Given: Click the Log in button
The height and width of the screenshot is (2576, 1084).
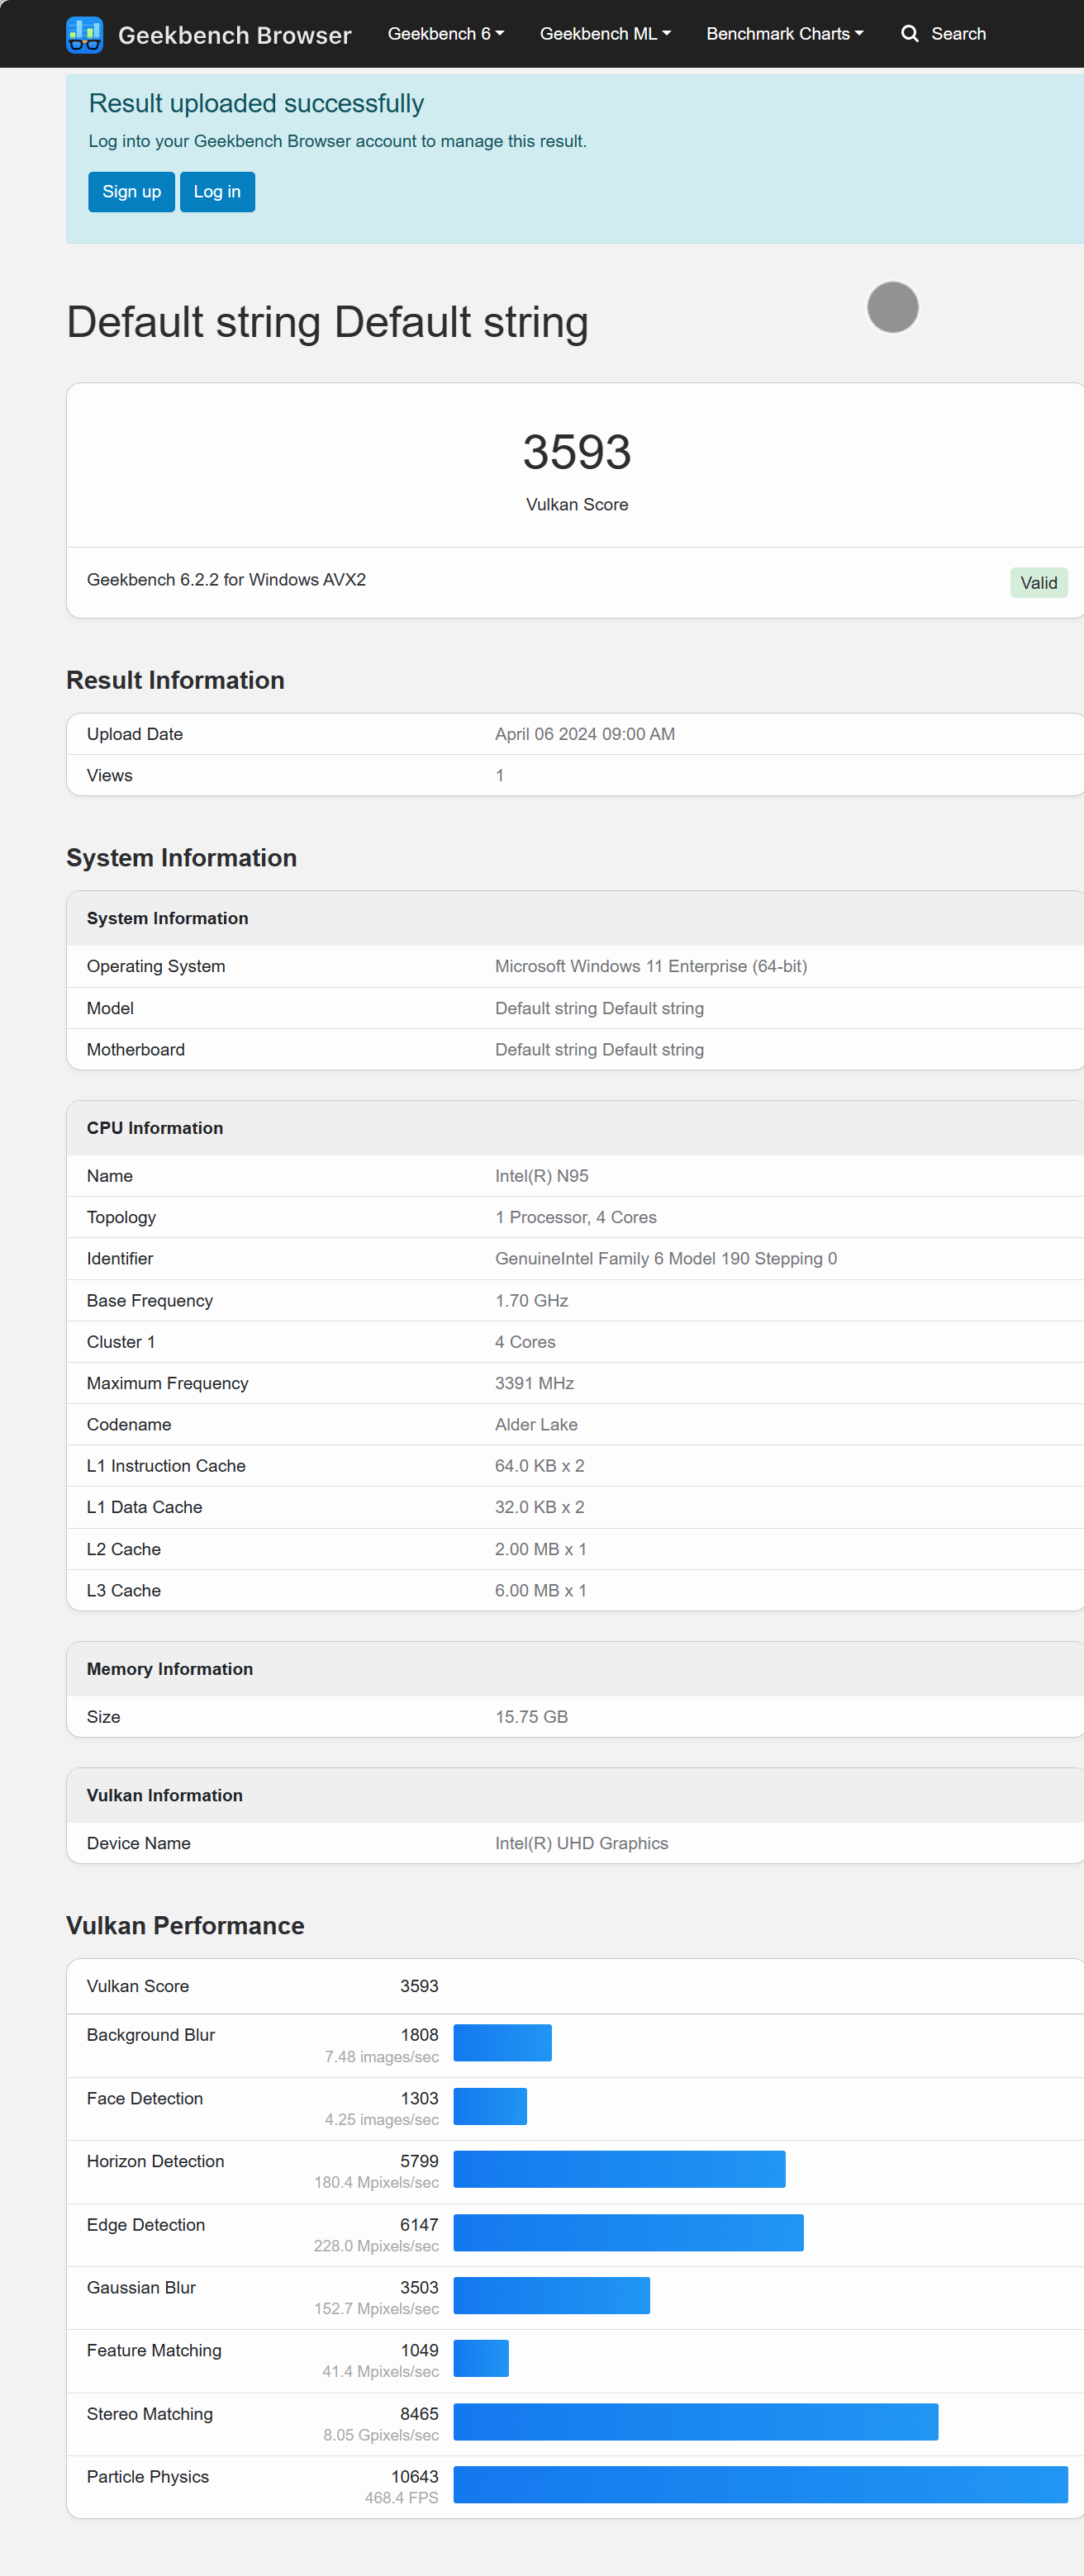Looking at the screenshot, I should [x=217, y=192].
